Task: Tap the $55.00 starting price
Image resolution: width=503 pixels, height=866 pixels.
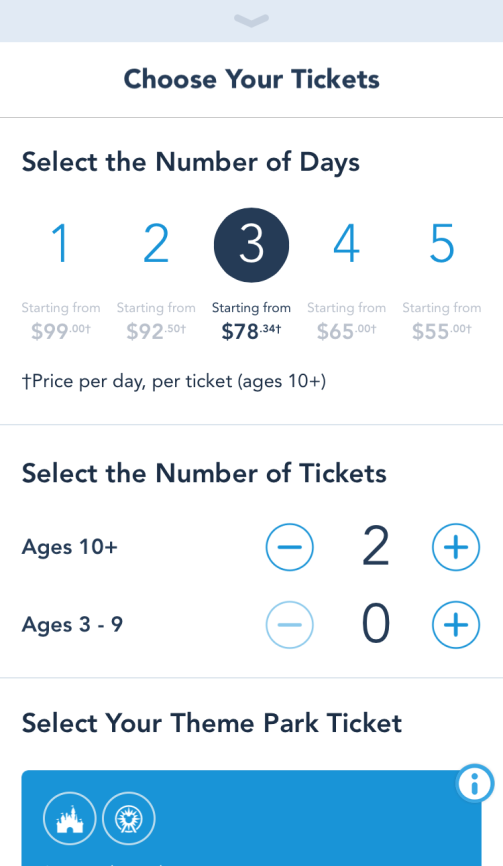Action: pyautogui.click(x=442, y=331)
